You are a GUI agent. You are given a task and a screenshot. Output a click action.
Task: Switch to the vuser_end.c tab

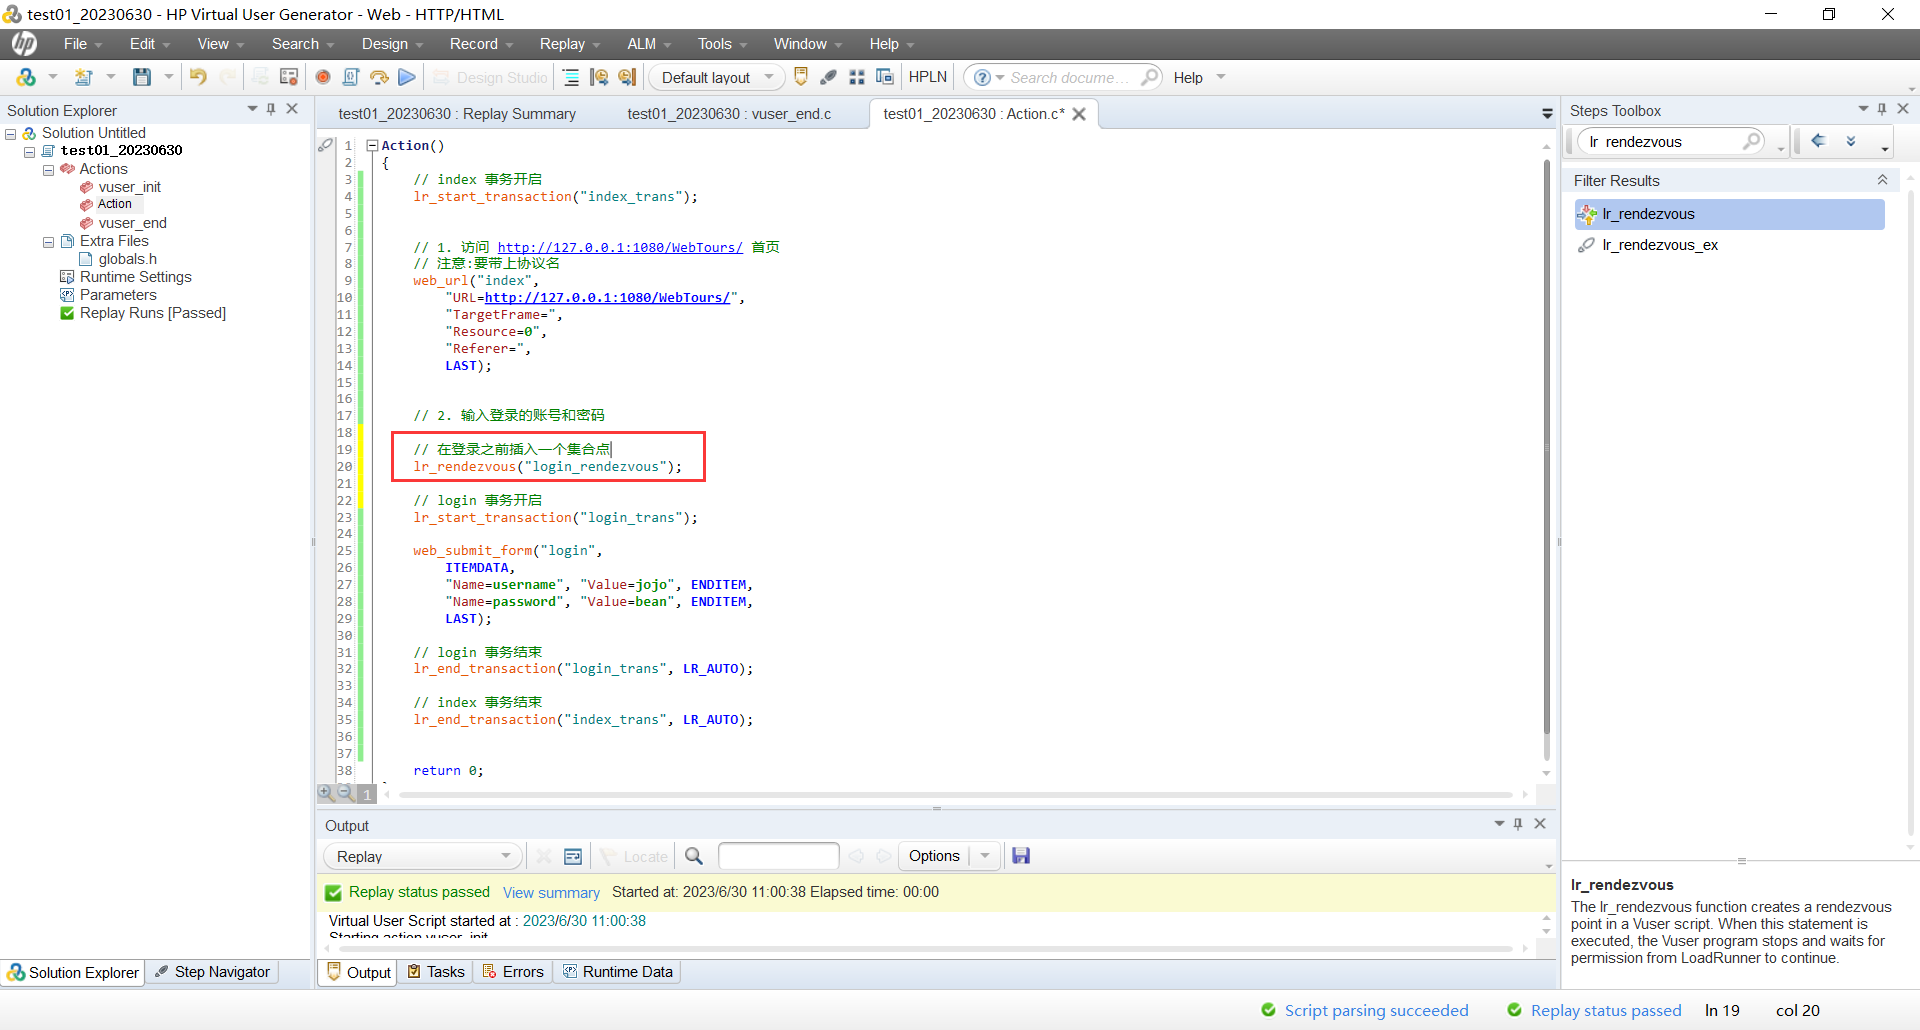[x=729, y=114]
